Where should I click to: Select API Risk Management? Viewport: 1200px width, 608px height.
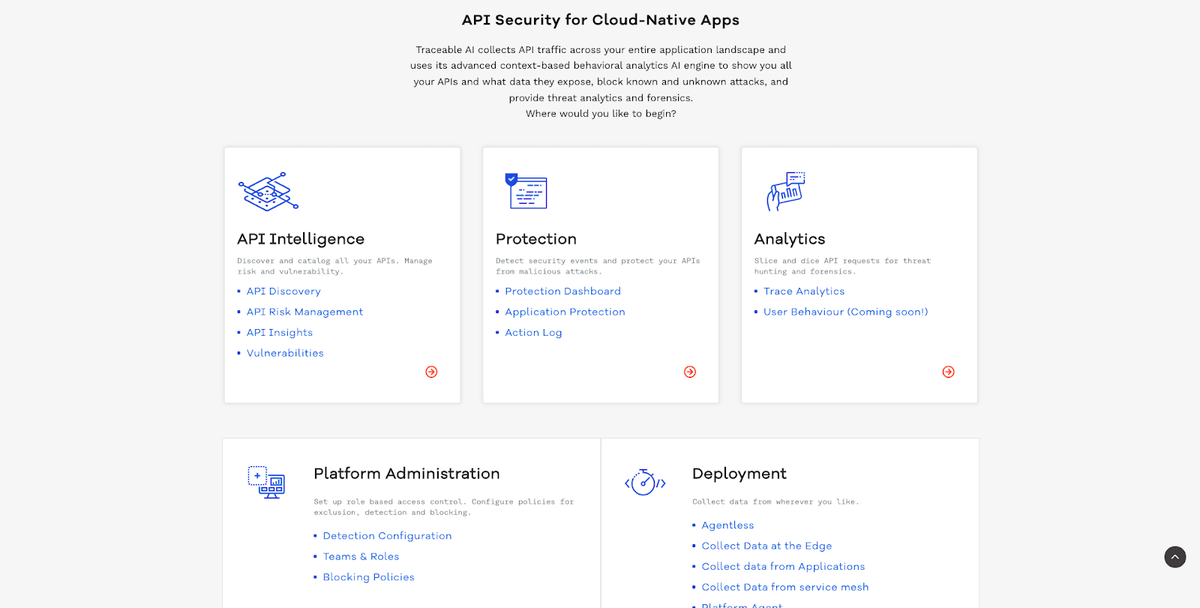pyautogui.click(x=304, y=311)
